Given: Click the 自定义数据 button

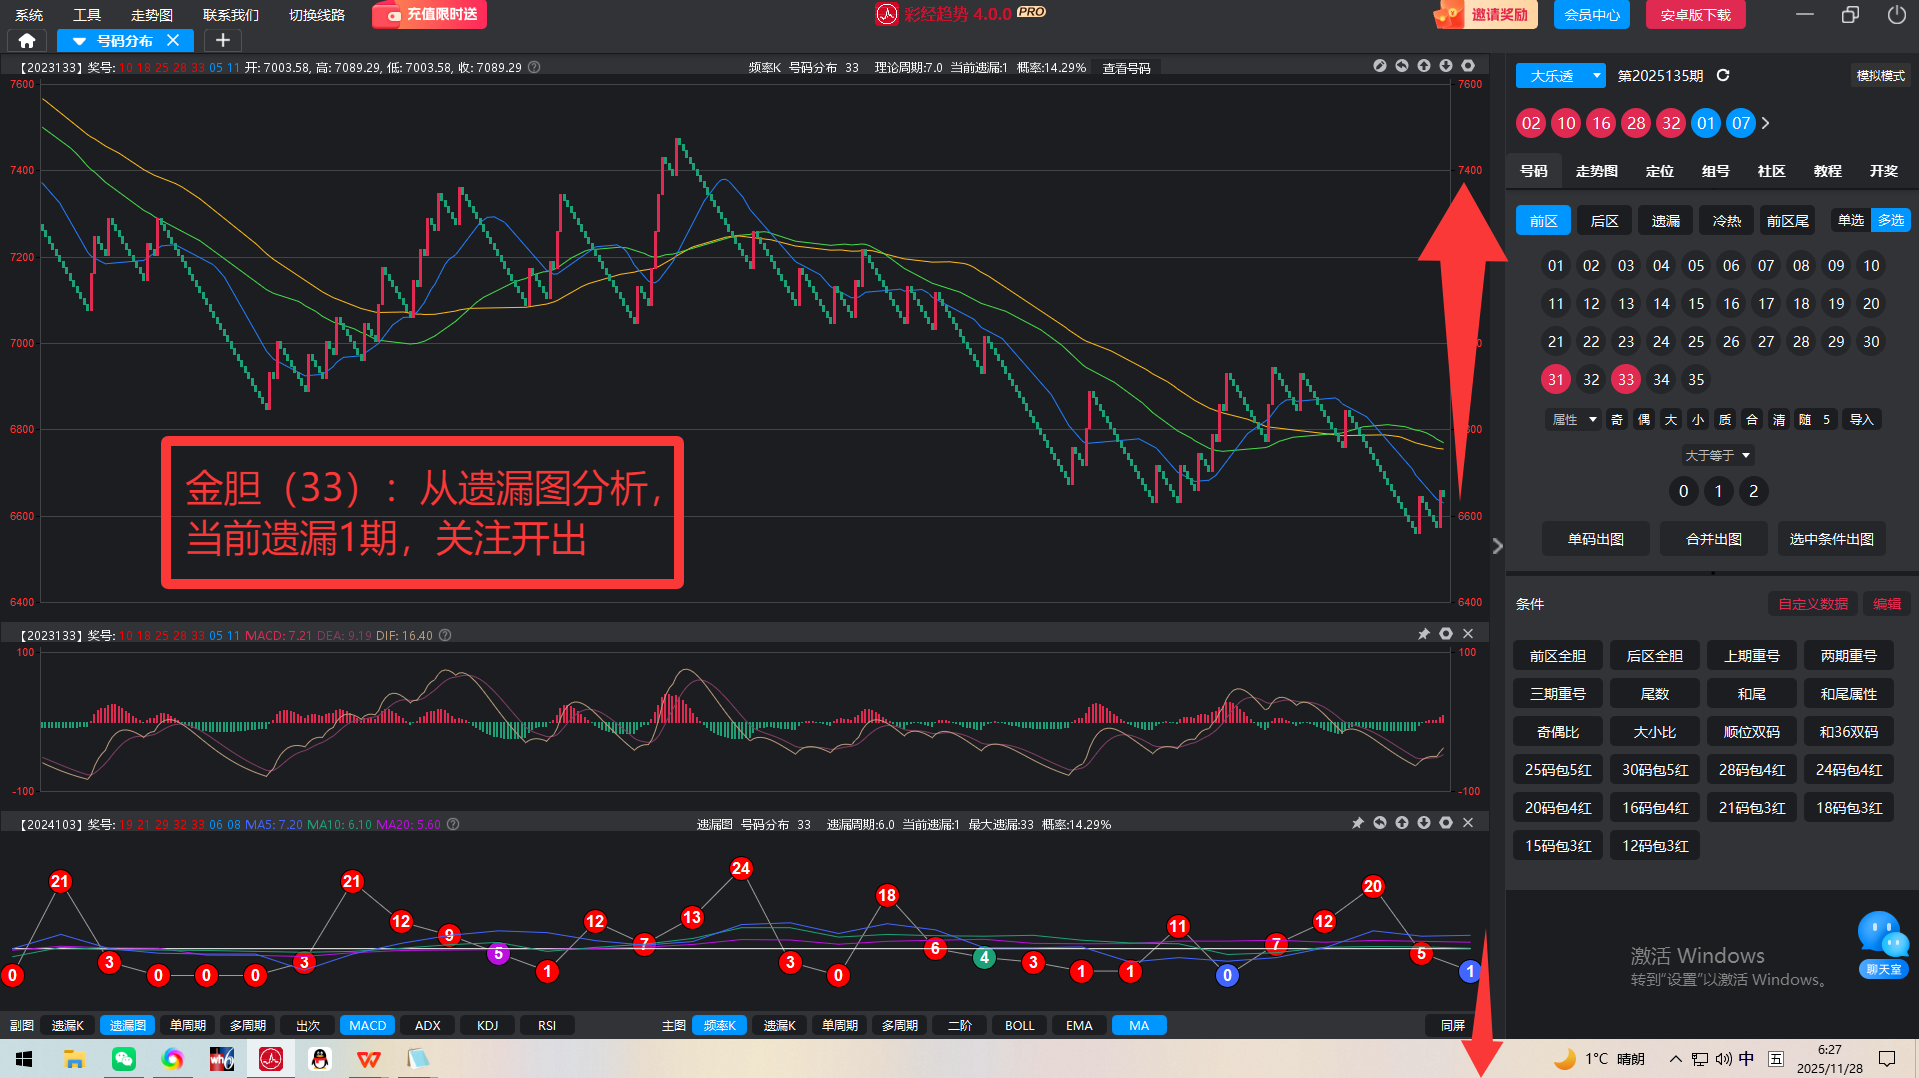Looking at the screenshot, I should pyautogui.click(x=1812, y=604).
